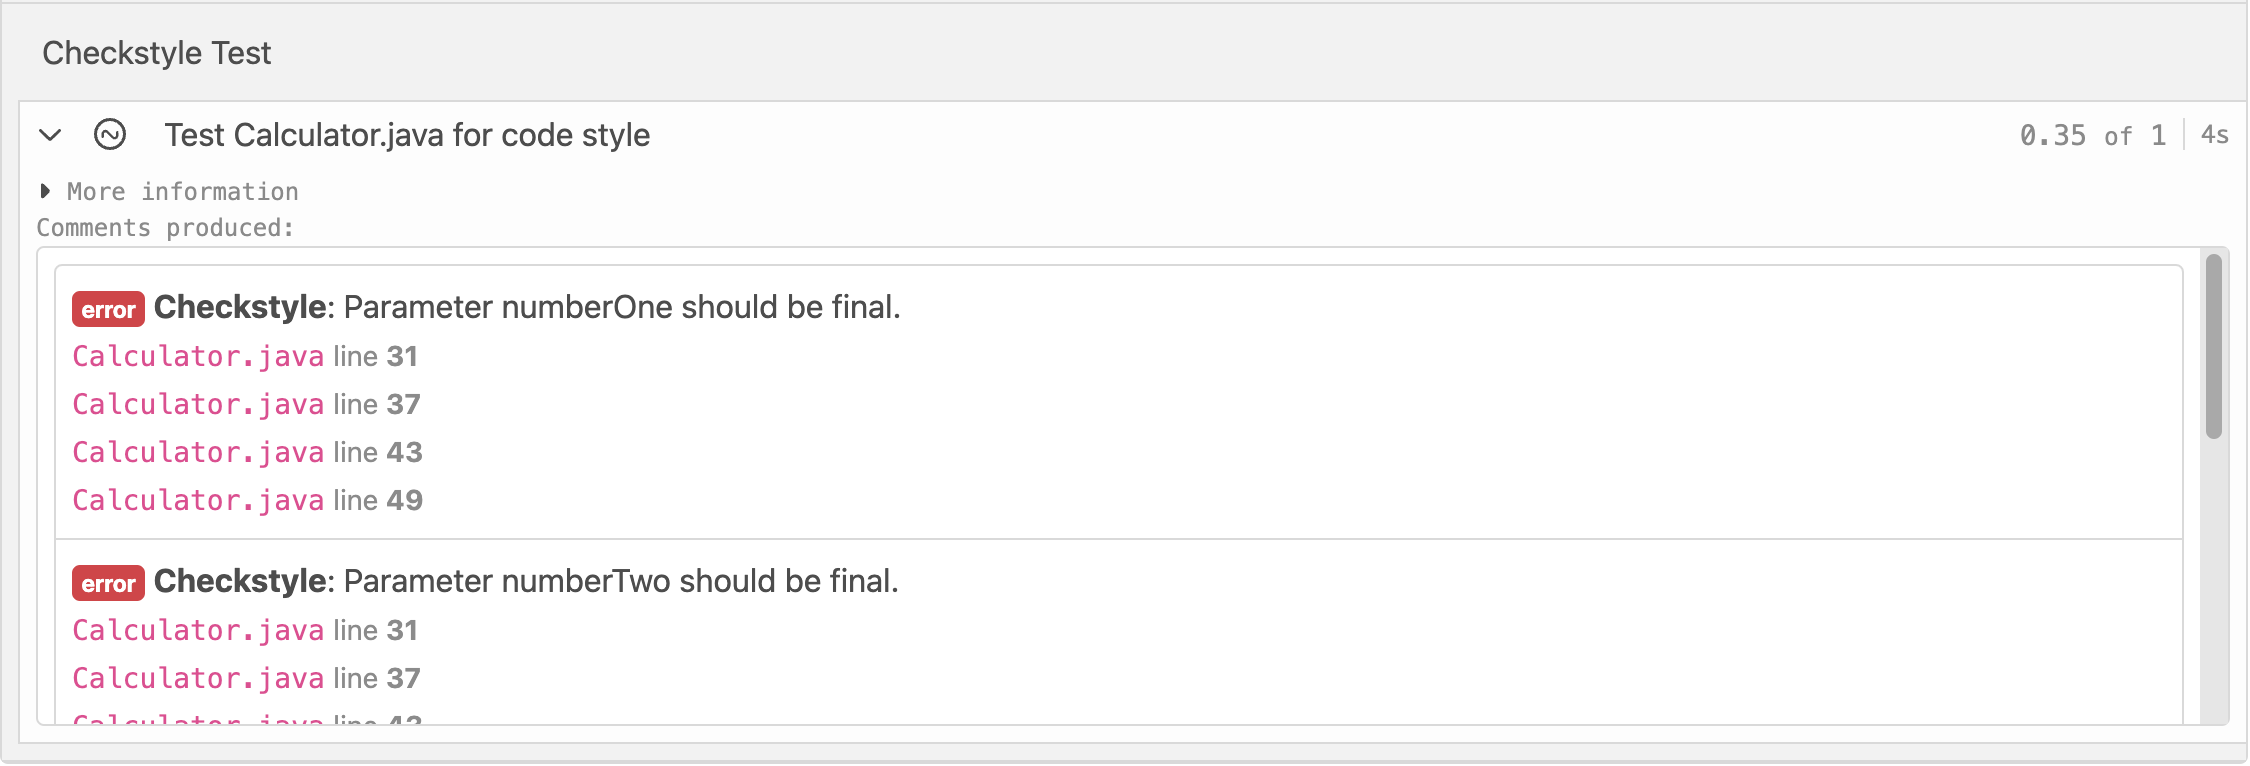The width and height of the screenshot is (2250, 766).
Task: Click the error badge for numberOne
Action: (108, 309)
